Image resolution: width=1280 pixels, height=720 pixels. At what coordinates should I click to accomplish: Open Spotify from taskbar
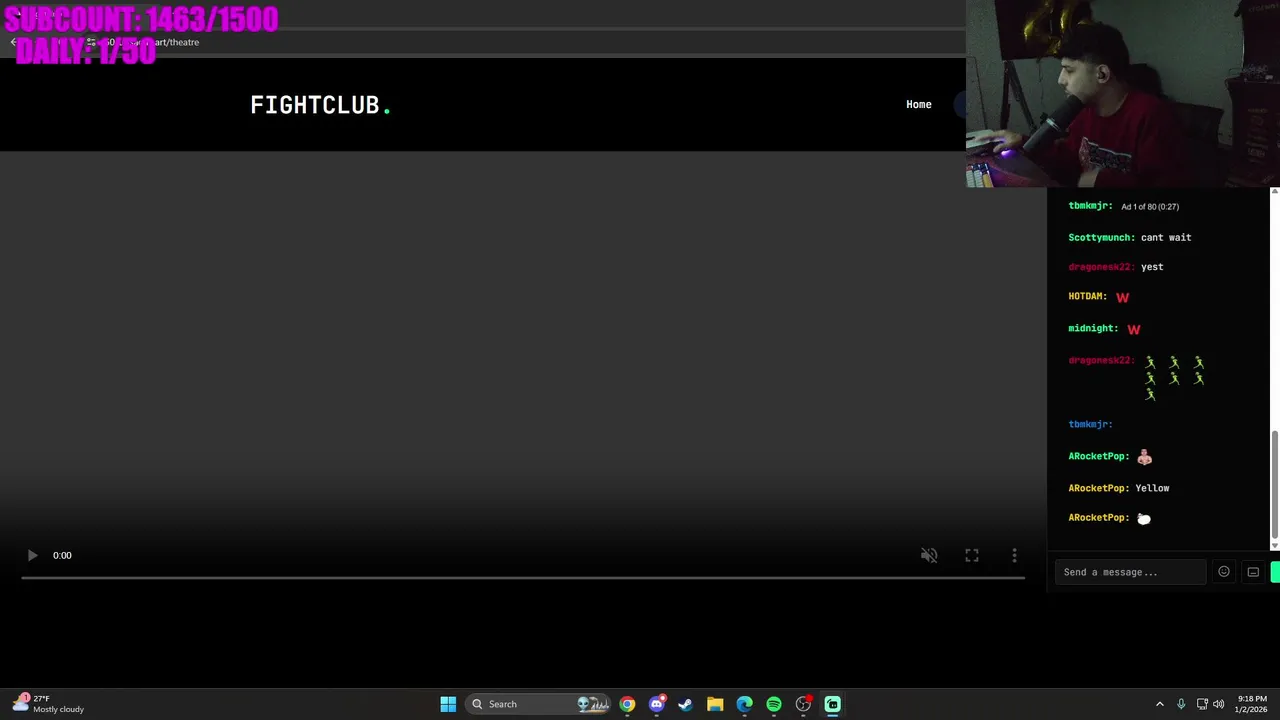[774, 704]
